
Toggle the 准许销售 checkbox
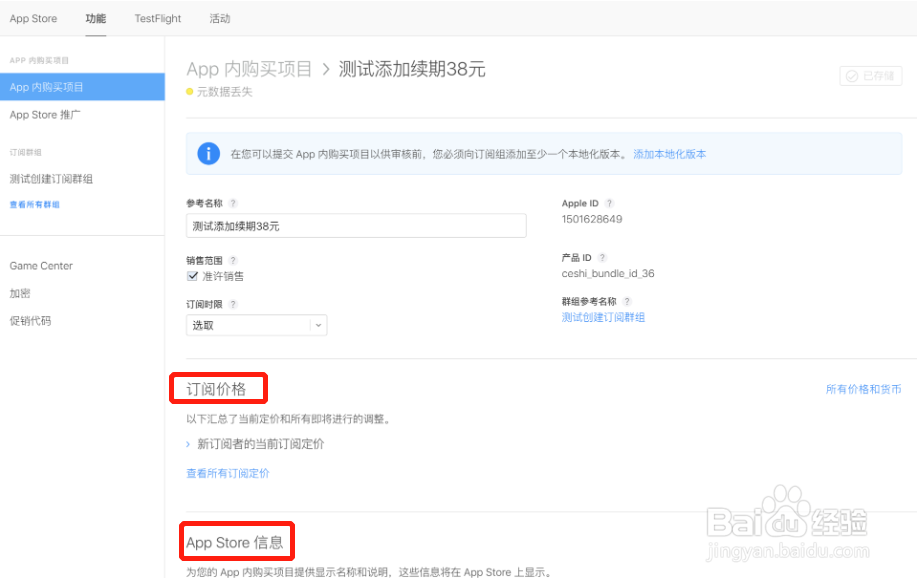pos(192,276)
